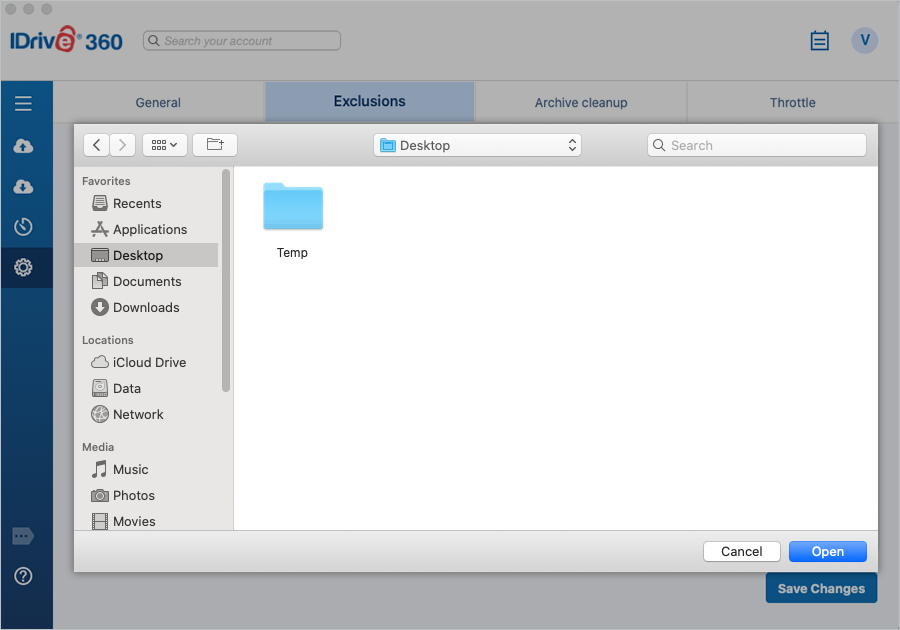Select Documents in the sidebar
The image size is (900, 630).
[146, 281]
